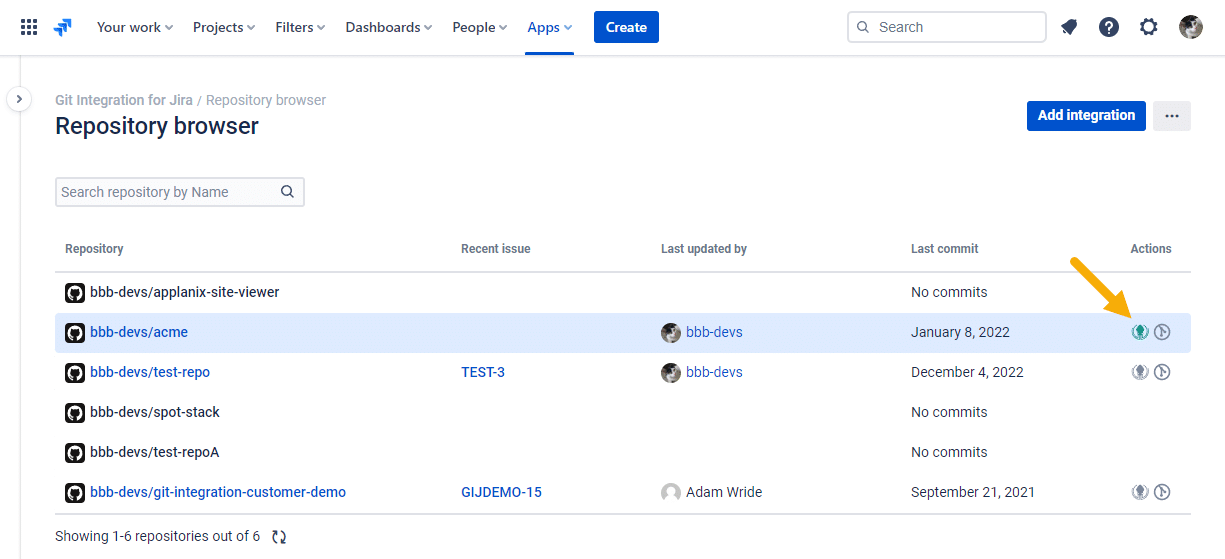
Task: Open the bbb-devs/test-repo repository link
Action: (150, 372)
